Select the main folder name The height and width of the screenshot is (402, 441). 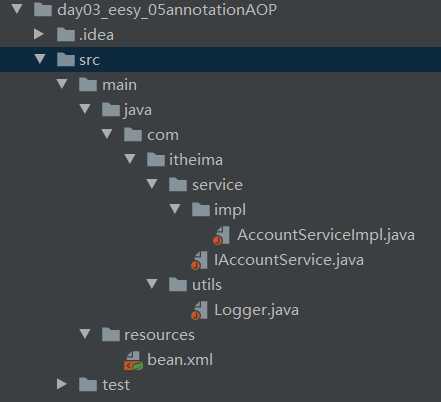click(x=119, y=85)
